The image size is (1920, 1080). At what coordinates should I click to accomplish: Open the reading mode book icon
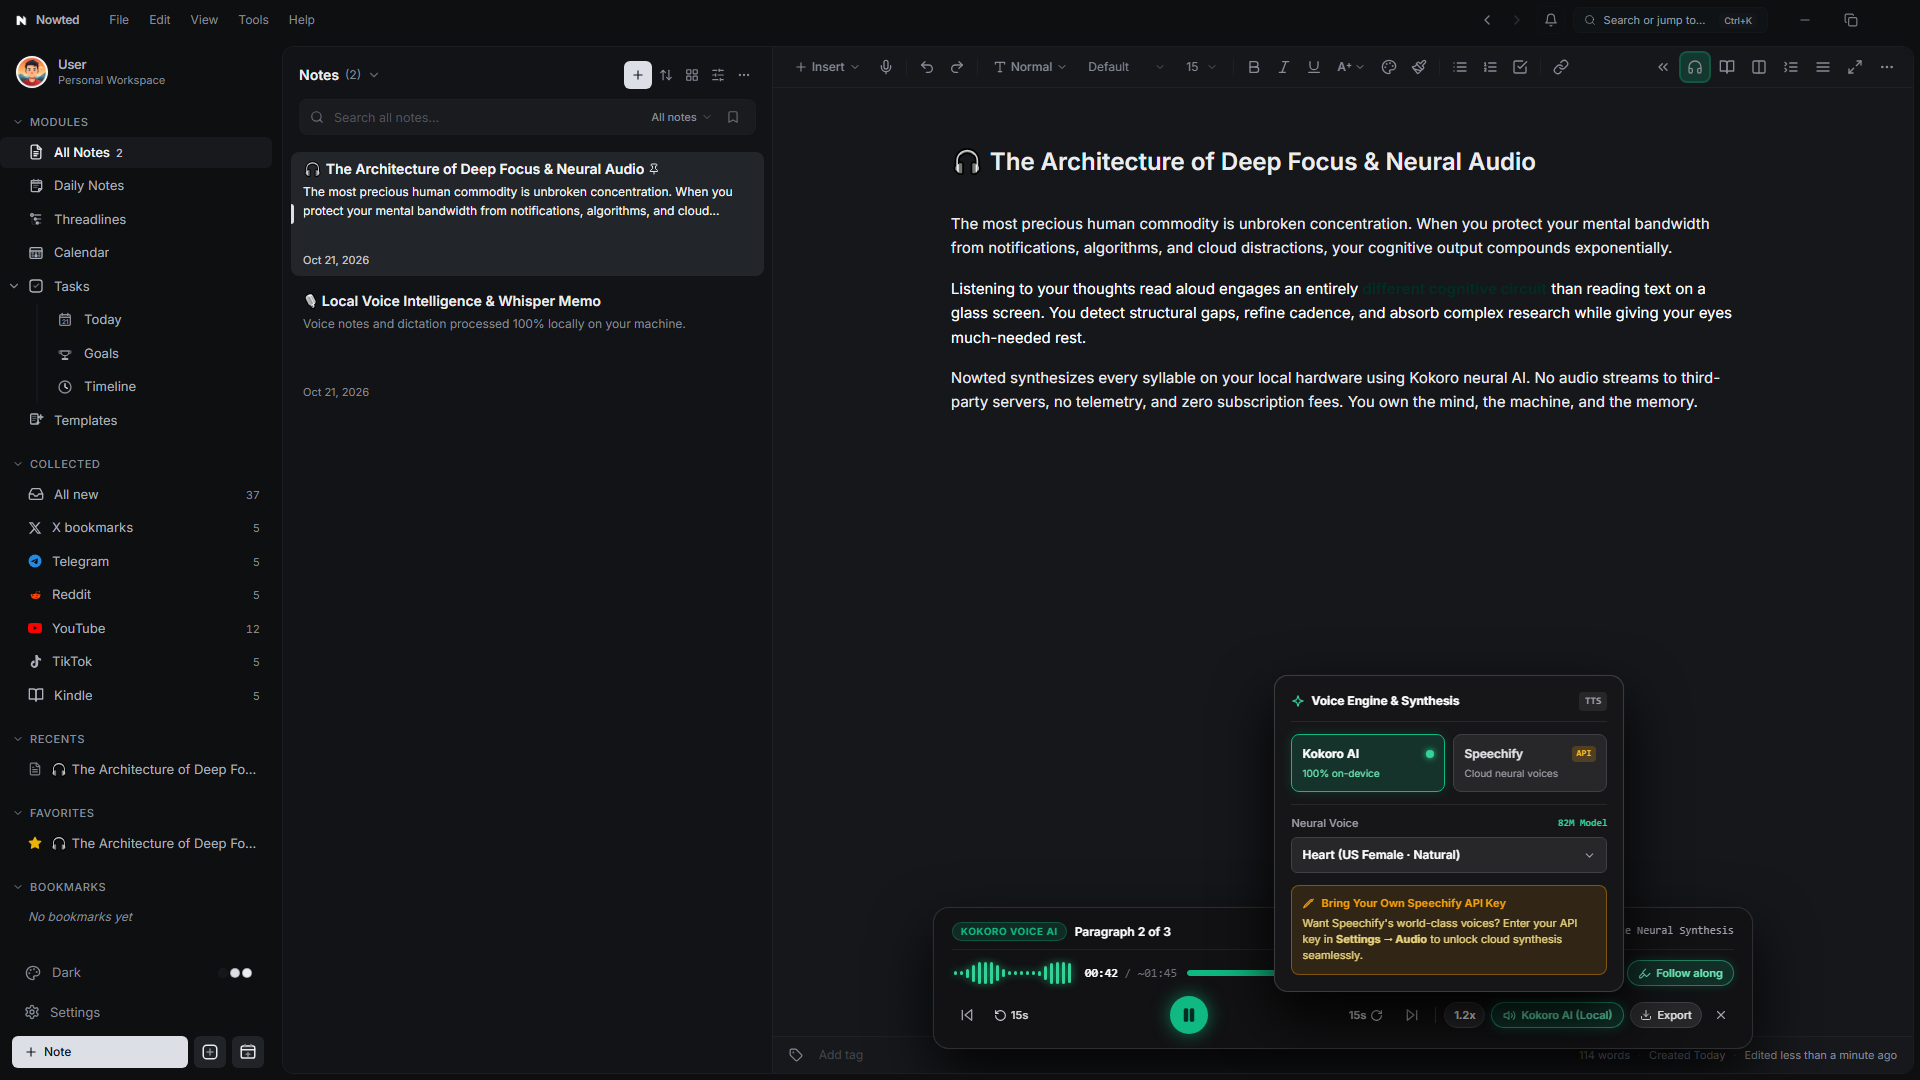(x=1727, y=67)
